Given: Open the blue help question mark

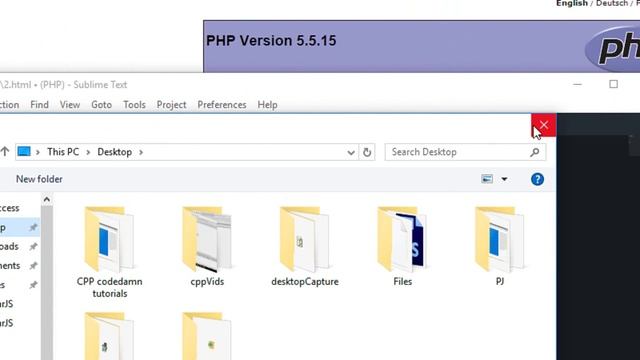Looking at the screenshot, I should [537, 179].
